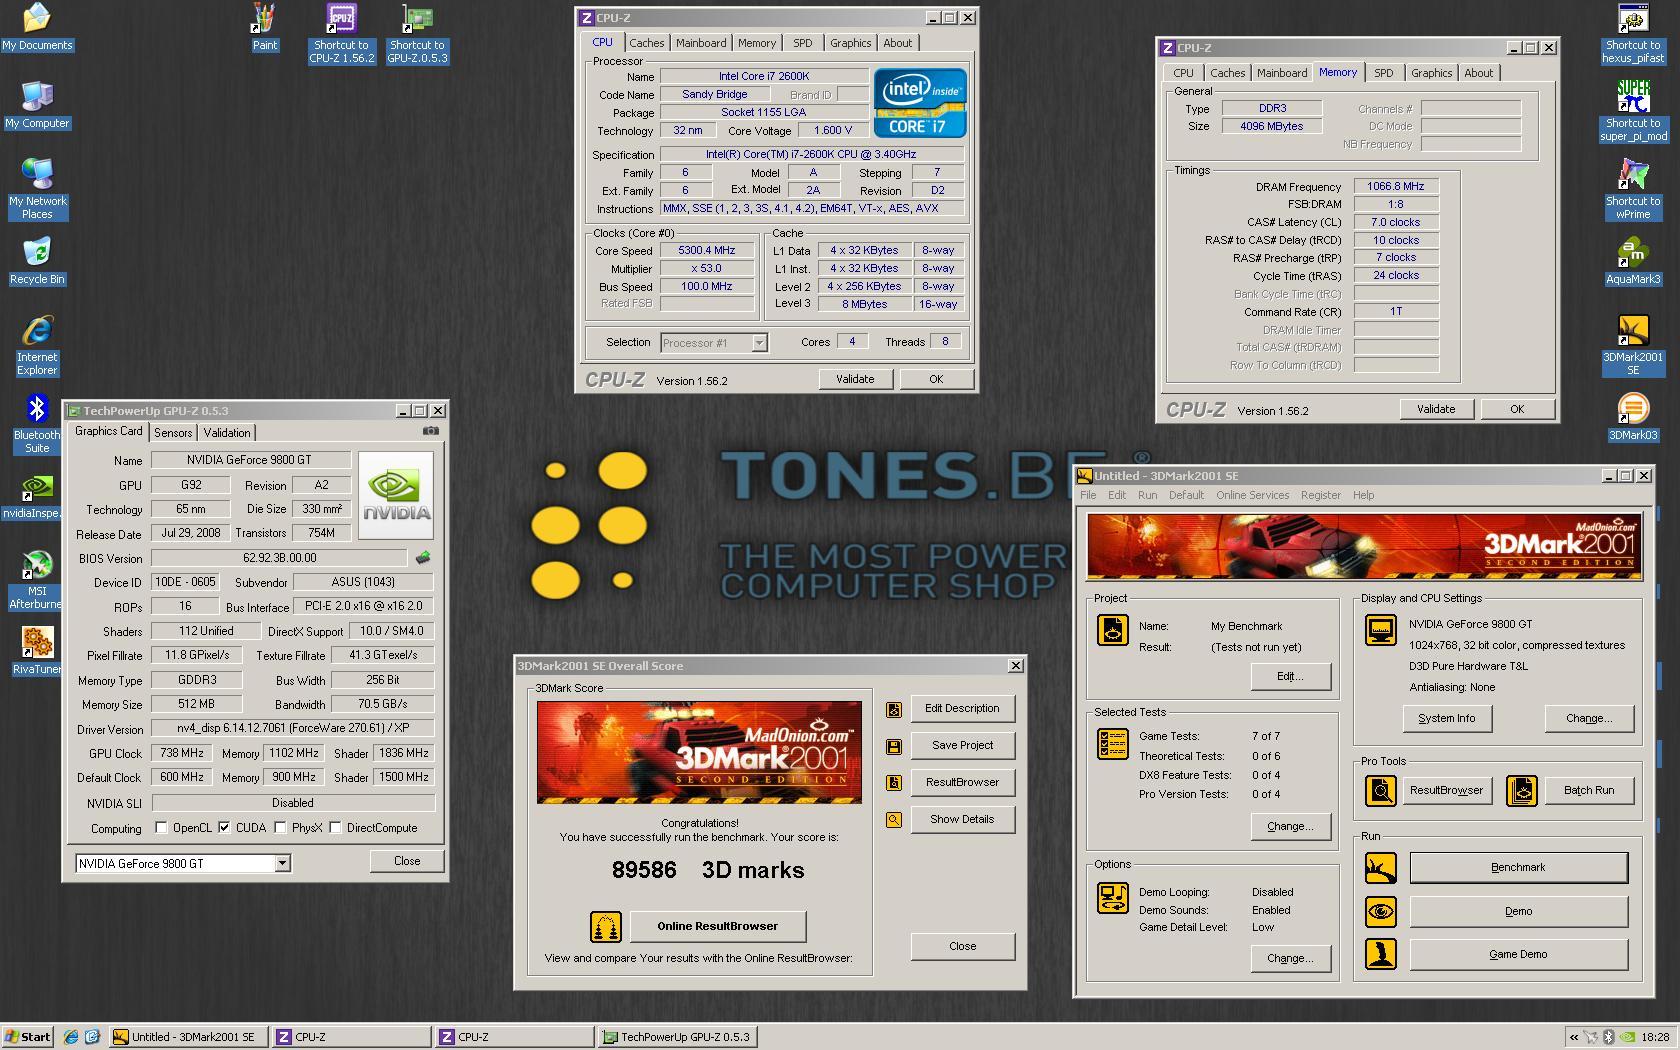Open Graphics tab in Memory CPU-Z window
Image resolution: width=1680 pixels, height=1050 pixels.
click(x=1431, y=73)
